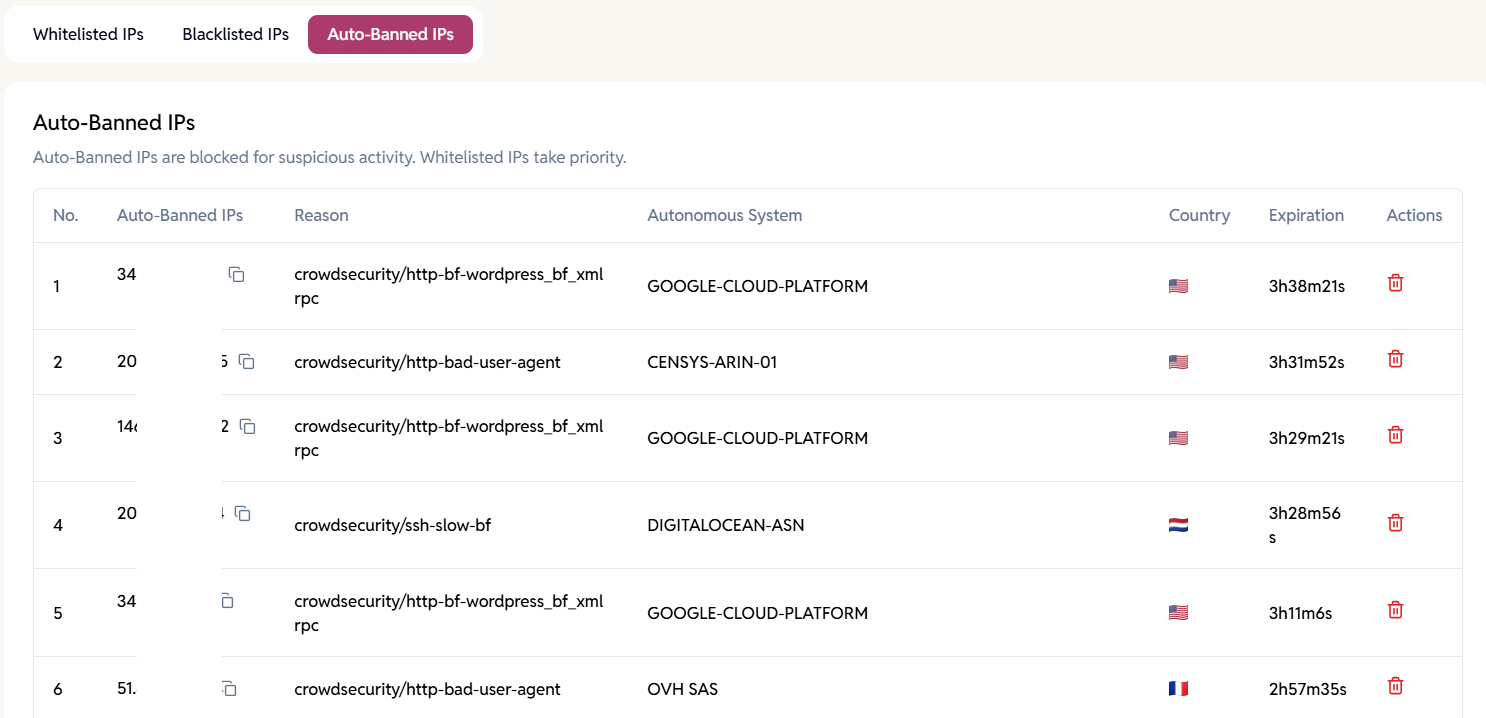
Task: Click the Expiration column header
Action: point(1306,215)
